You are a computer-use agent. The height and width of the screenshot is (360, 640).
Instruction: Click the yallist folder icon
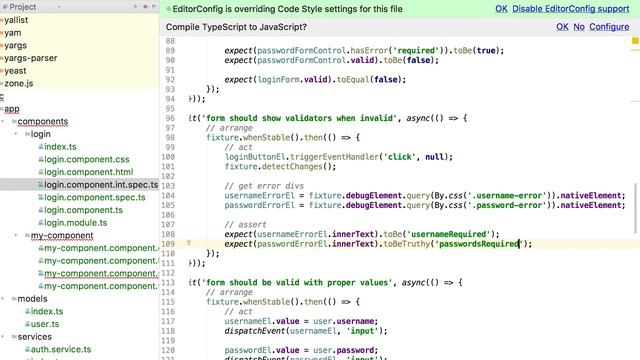(2, 20)
